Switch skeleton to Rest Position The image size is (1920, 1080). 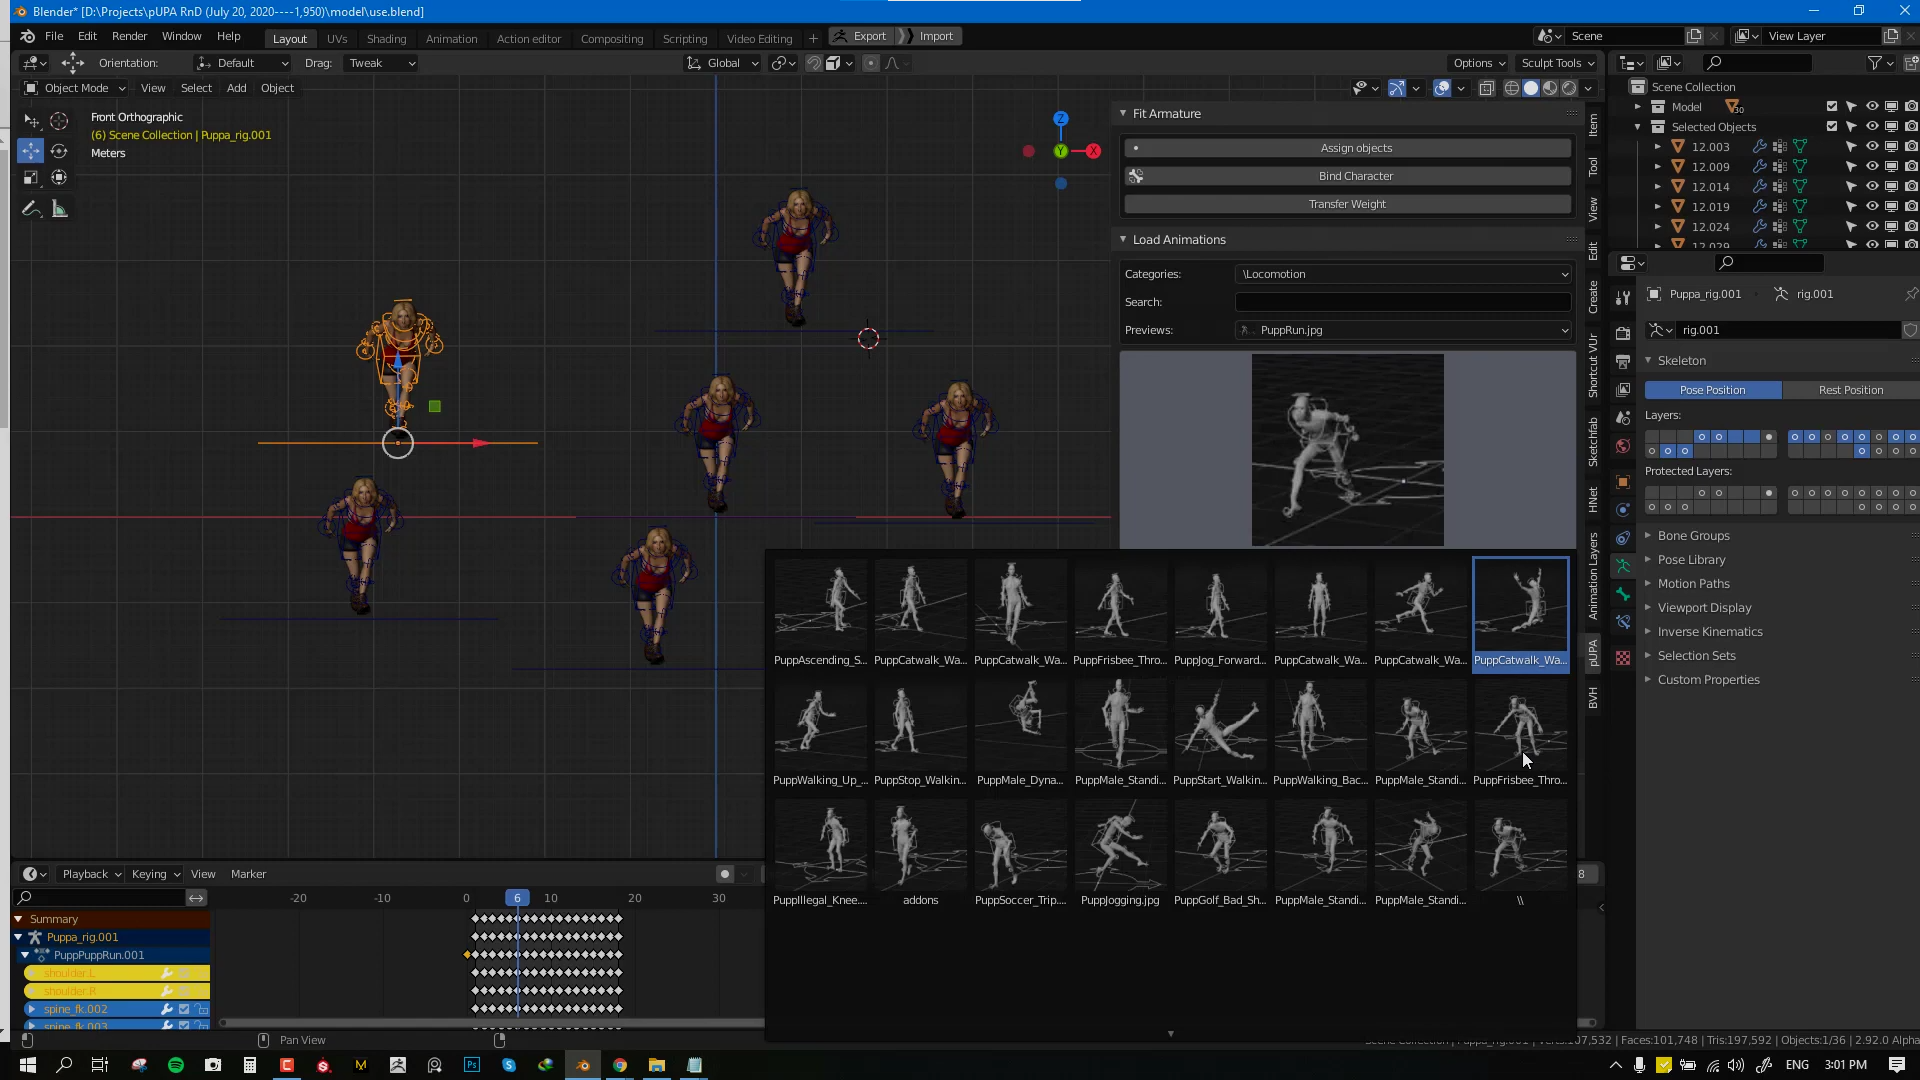[1850, 390]
